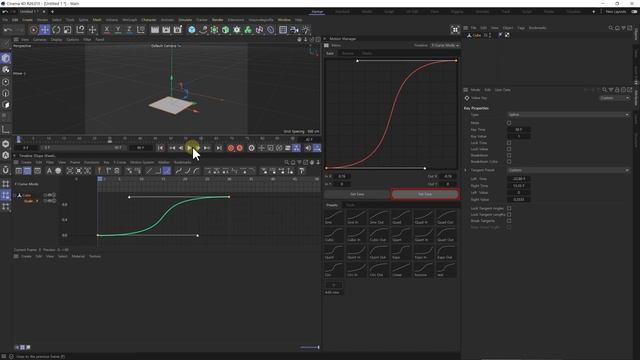This screenshot has height=360, width=640.
Task: Open Edit Render Settings icon
Action: click(x=178, y=29)
